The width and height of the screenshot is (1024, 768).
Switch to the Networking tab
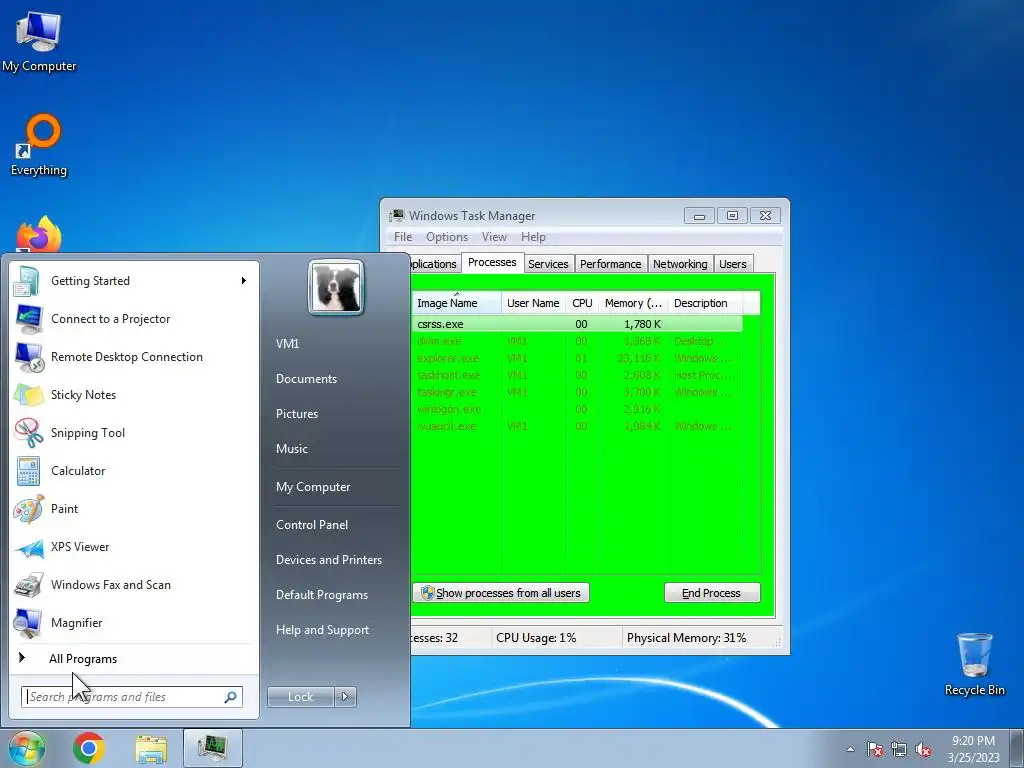click(680, 264)
